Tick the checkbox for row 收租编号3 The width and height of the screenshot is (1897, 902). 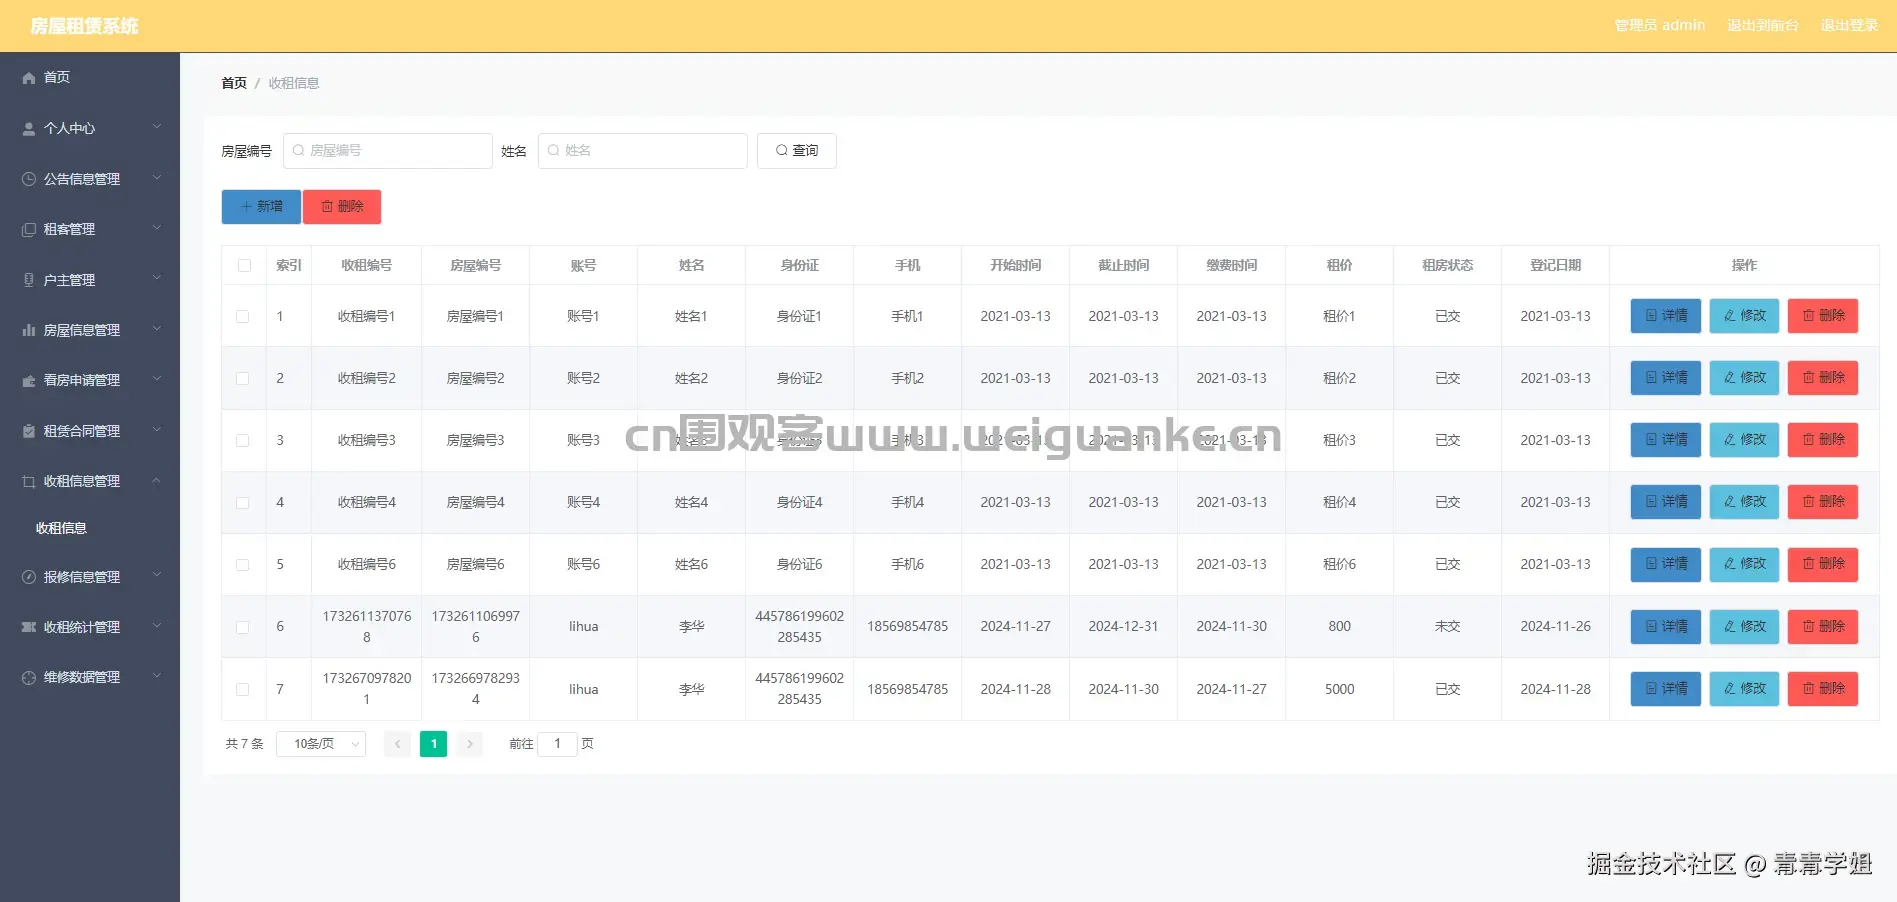243,440
